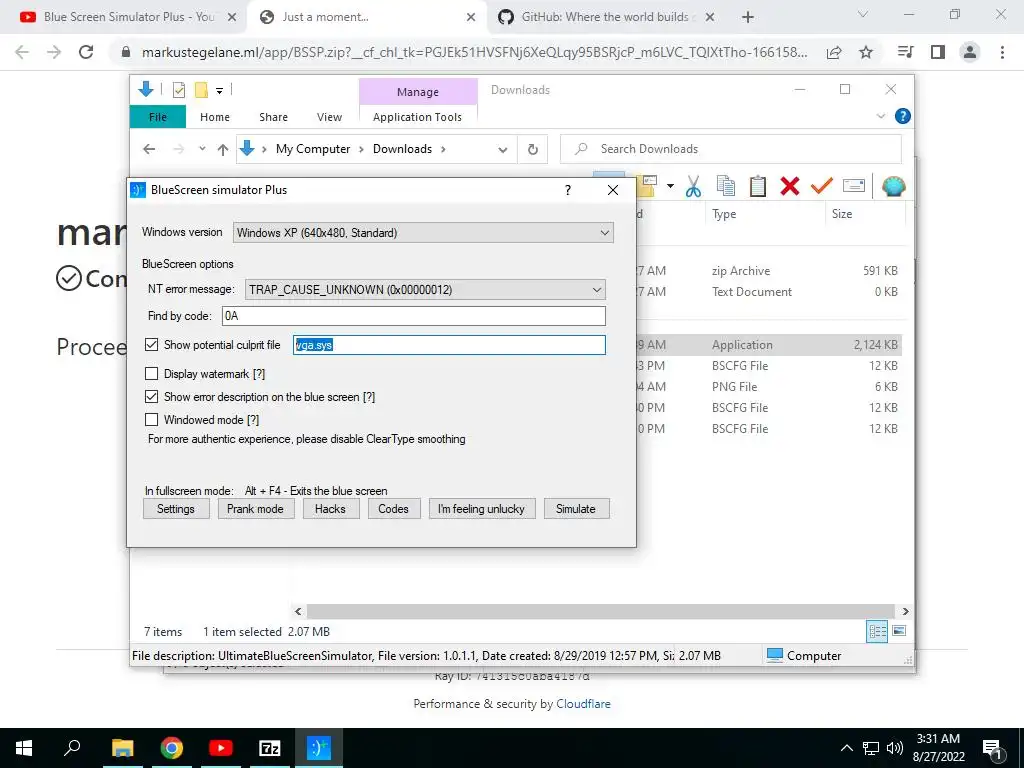Screen dimensions: 1024x768
Task: Click the Cut scissors icon in Explorer toolbar
Action: pyautogui.click(x=693, y=187)
